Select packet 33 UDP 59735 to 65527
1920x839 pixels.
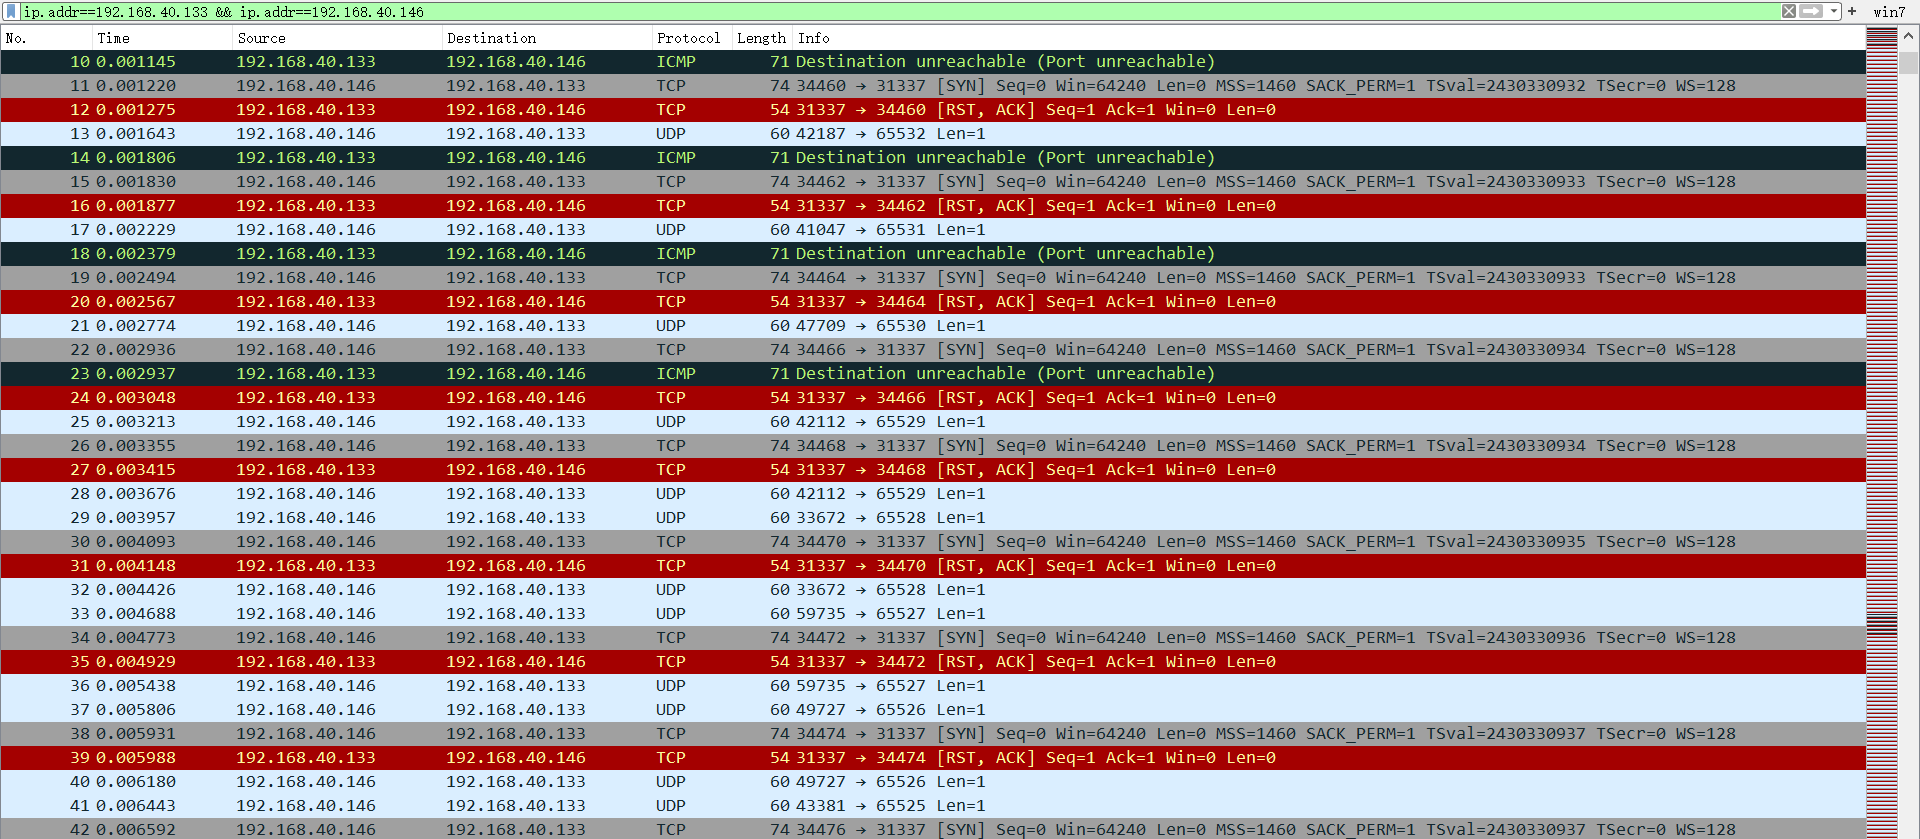click(933, 614)
